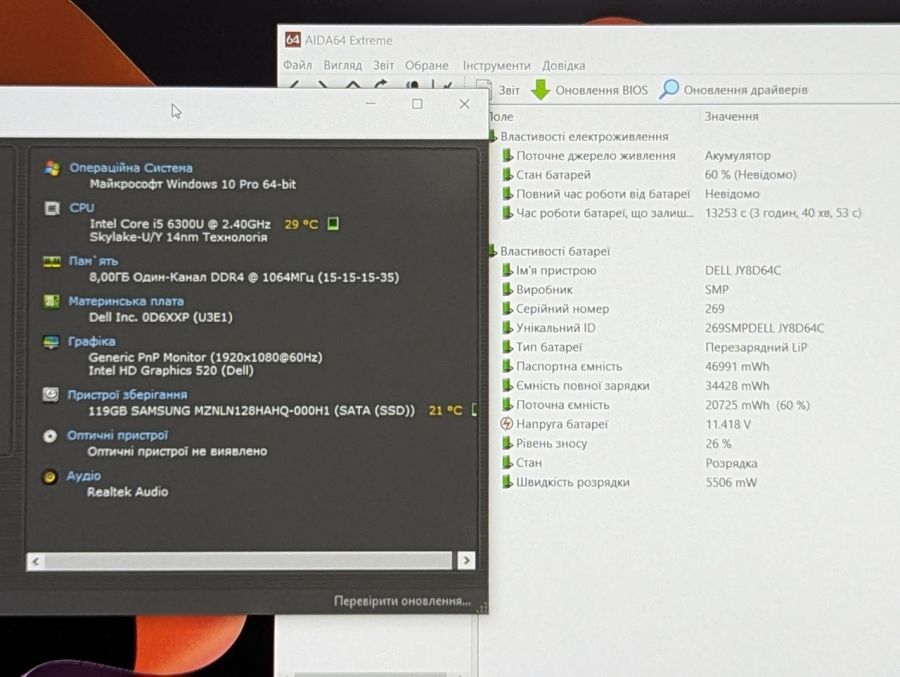Click the Значення column header
The height and width of the screenshot is (677, 900).
pos(731,117)
